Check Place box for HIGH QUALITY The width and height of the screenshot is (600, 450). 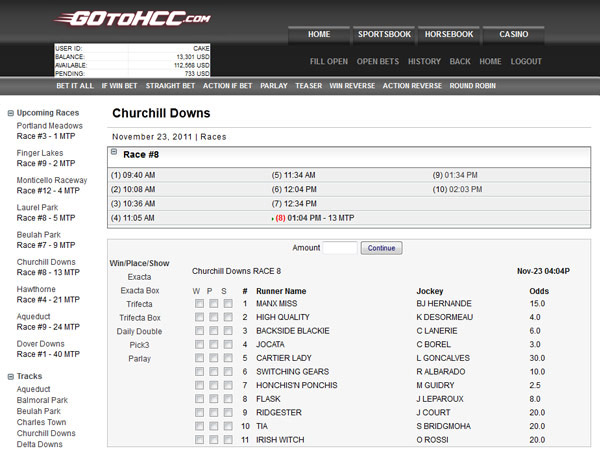click(x=214, y=317)
